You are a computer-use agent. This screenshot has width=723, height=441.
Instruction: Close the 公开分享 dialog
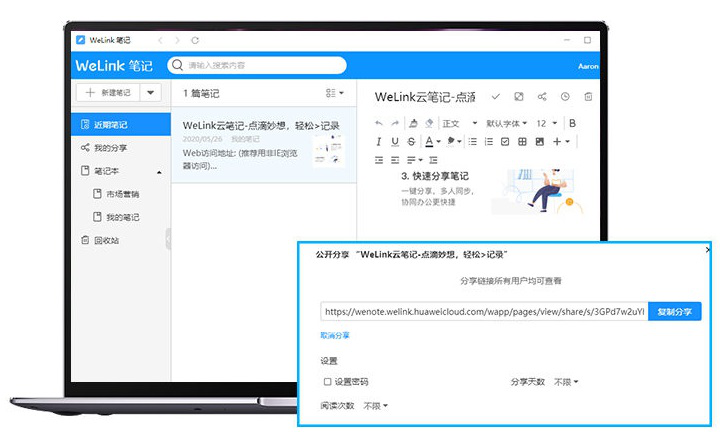coord(708,250)
